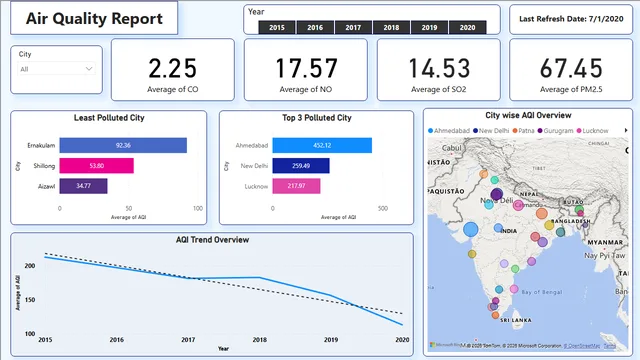Click Lucknow legend entry in map legend
Image resolution: width=640 pixels, height=360 pixels.
point(592,131)
